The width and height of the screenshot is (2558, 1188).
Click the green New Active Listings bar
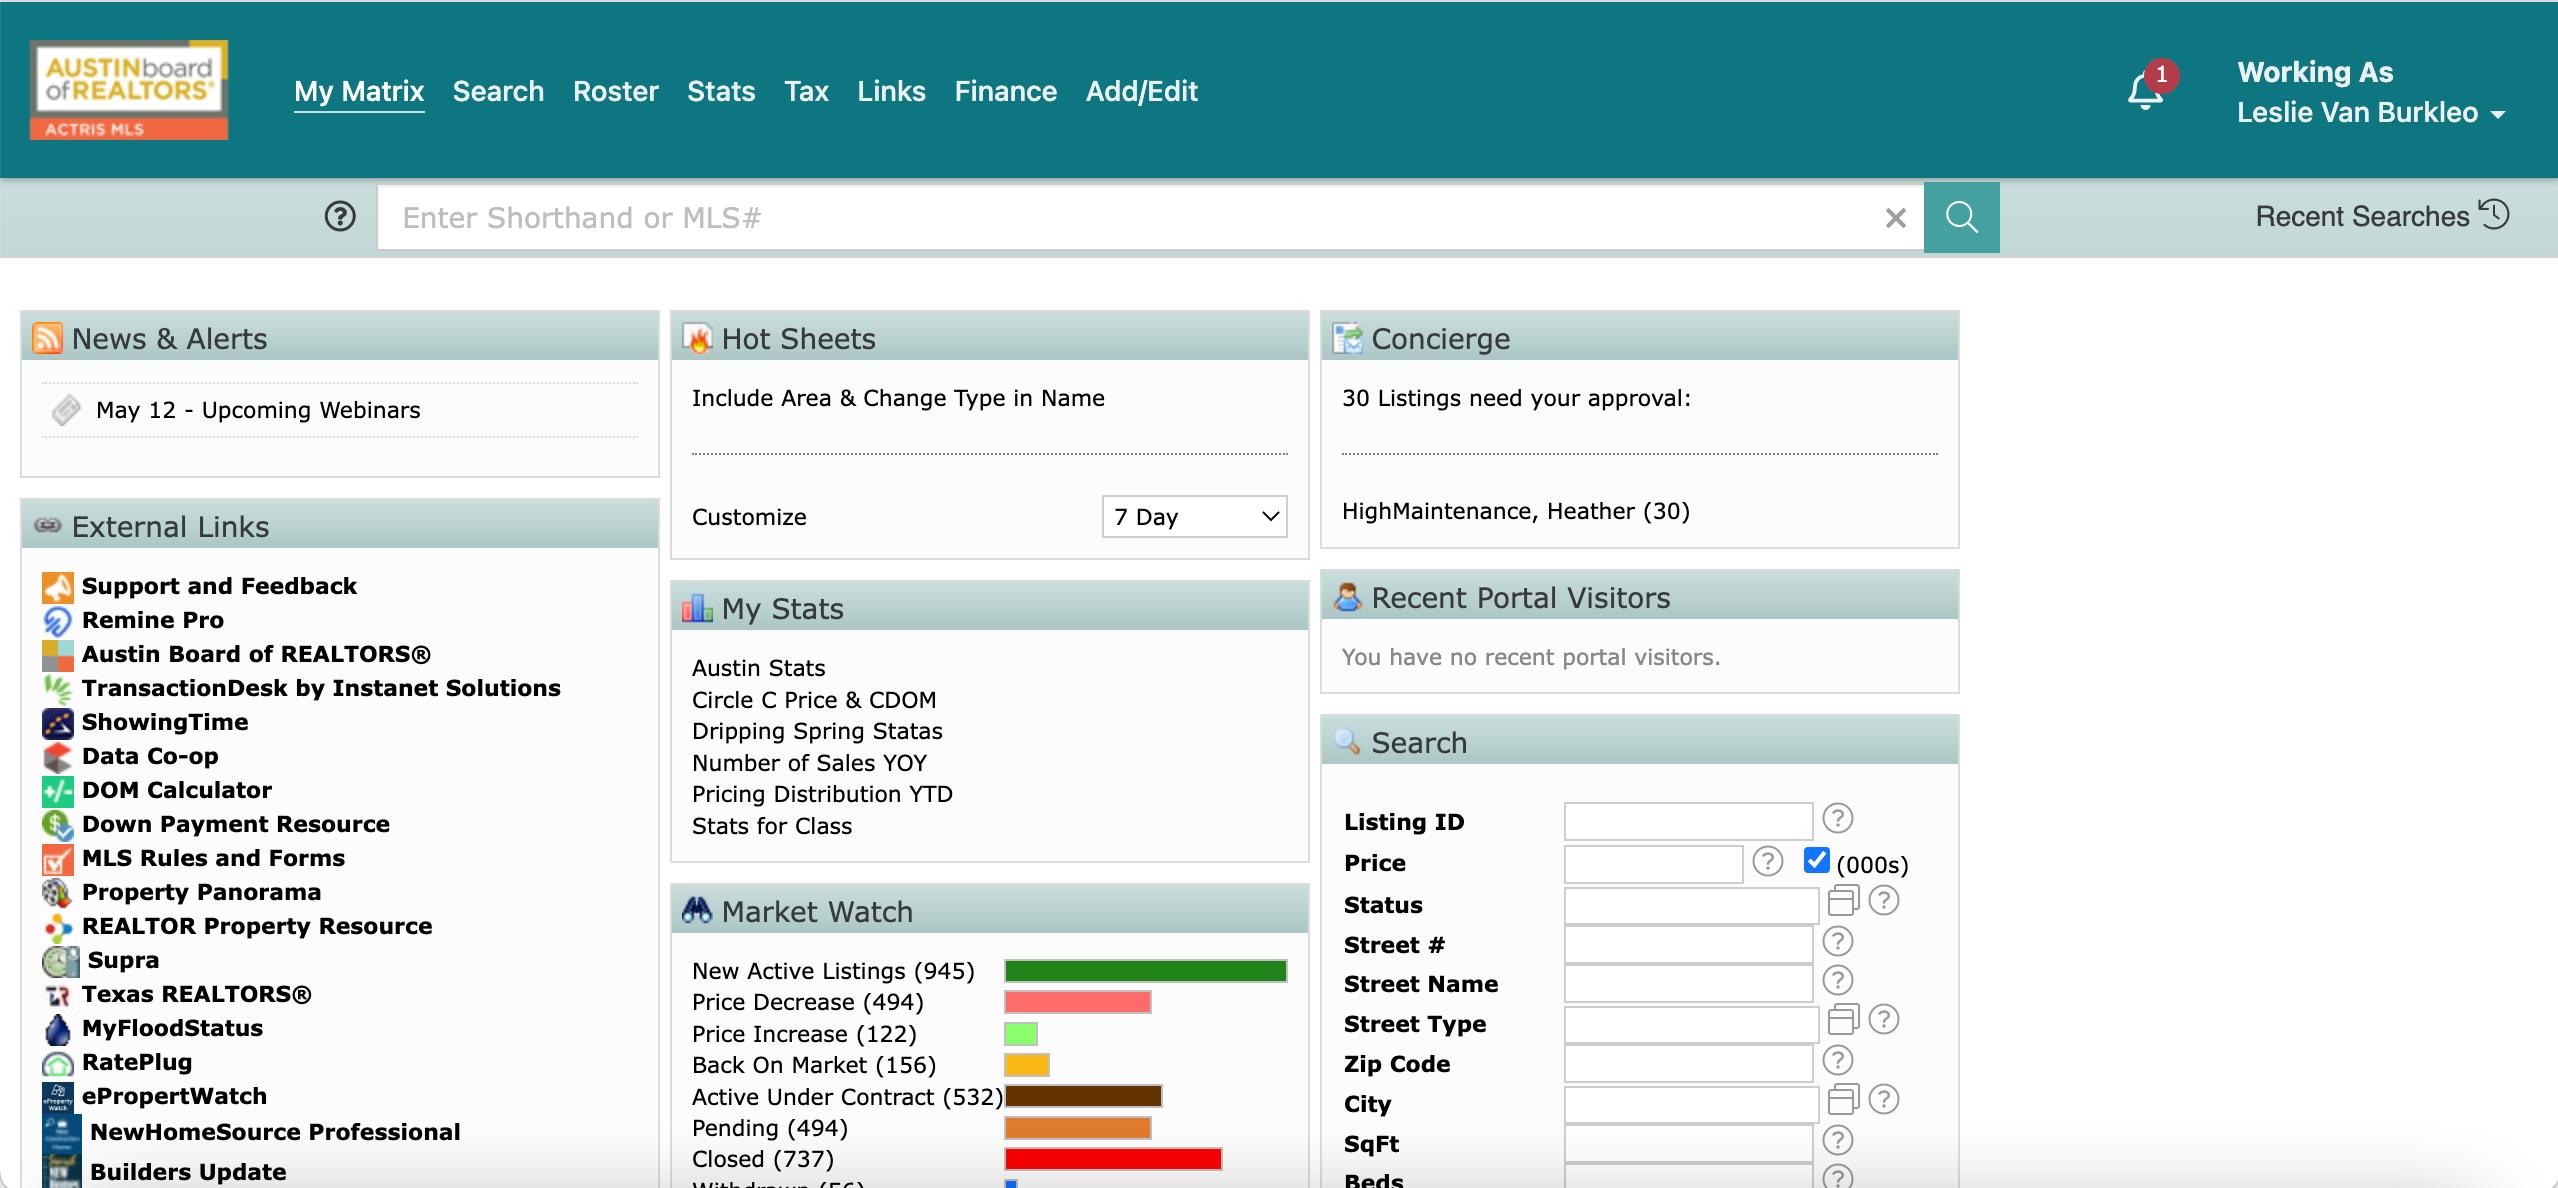(x=1145, y=971)
